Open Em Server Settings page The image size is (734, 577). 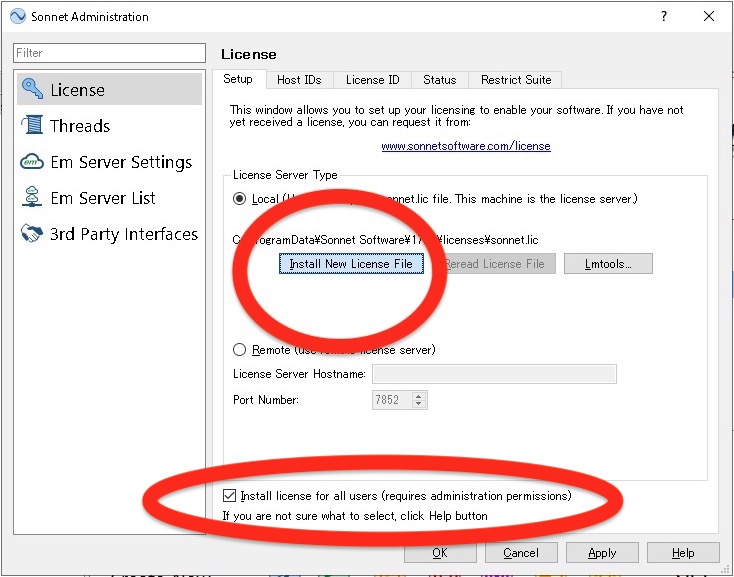click(110, 162)
